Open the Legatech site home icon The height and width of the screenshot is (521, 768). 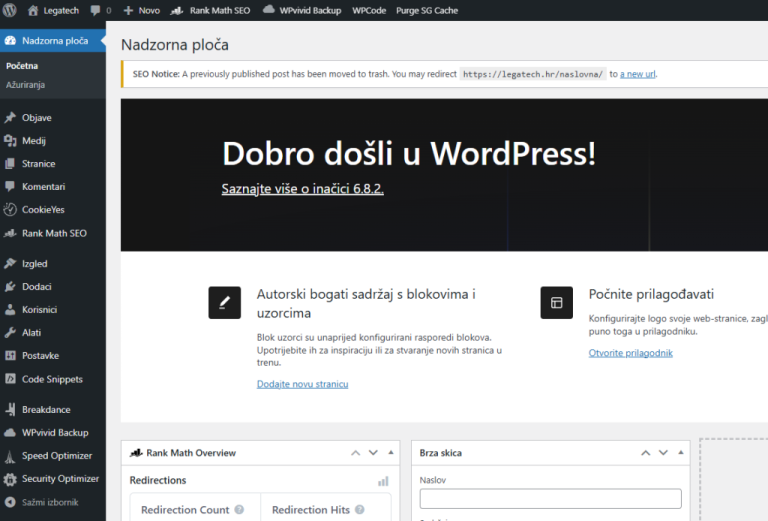(x=33, y=10)
